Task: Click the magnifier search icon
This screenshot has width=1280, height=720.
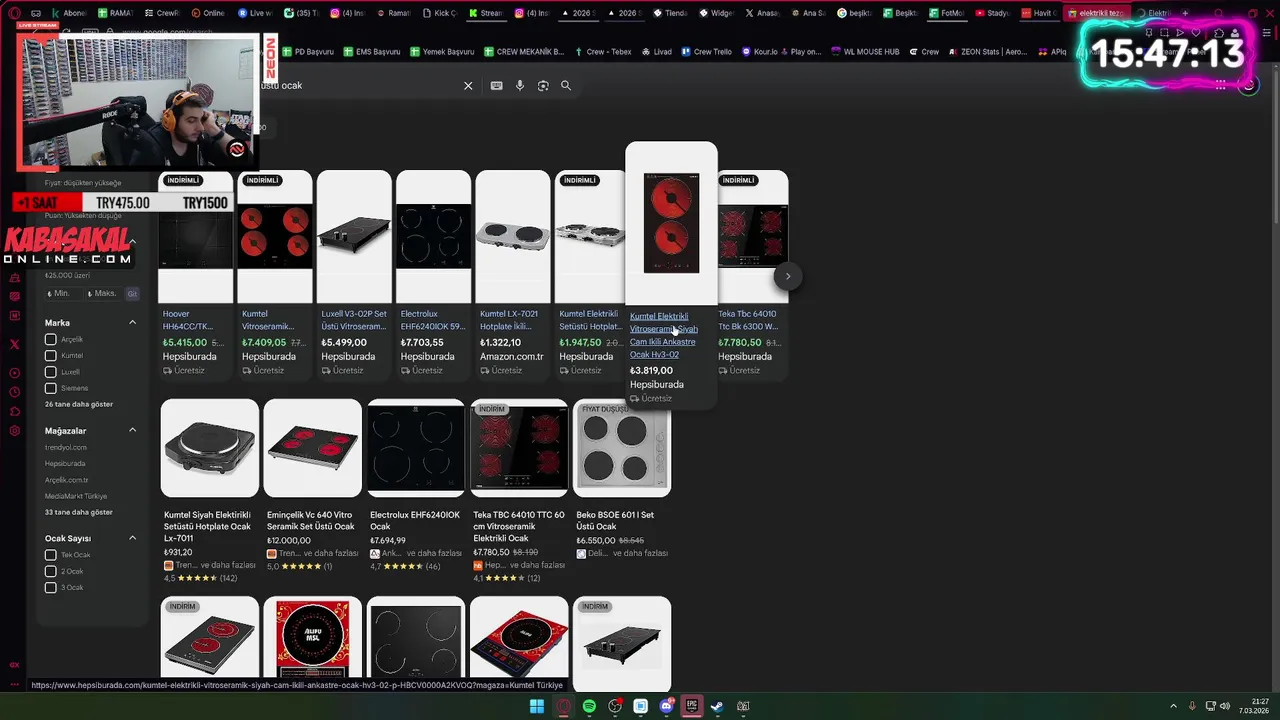Action: (x=566, y=86)
